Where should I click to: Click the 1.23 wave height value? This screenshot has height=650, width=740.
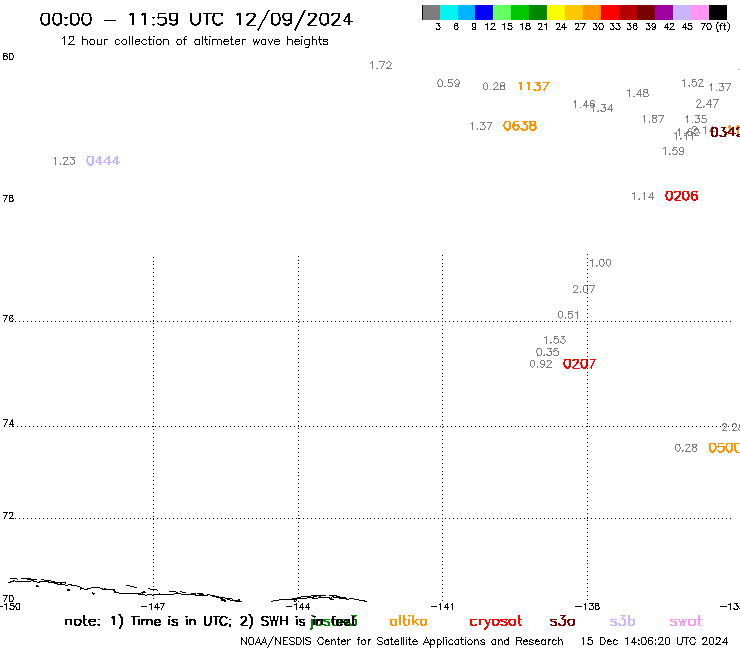tap(64, 161)
